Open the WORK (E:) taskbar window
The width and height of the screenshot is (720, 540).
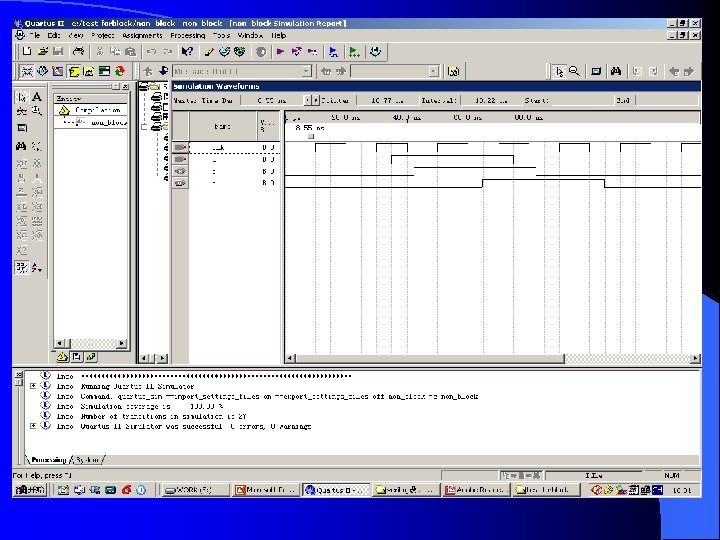[196, 490]
